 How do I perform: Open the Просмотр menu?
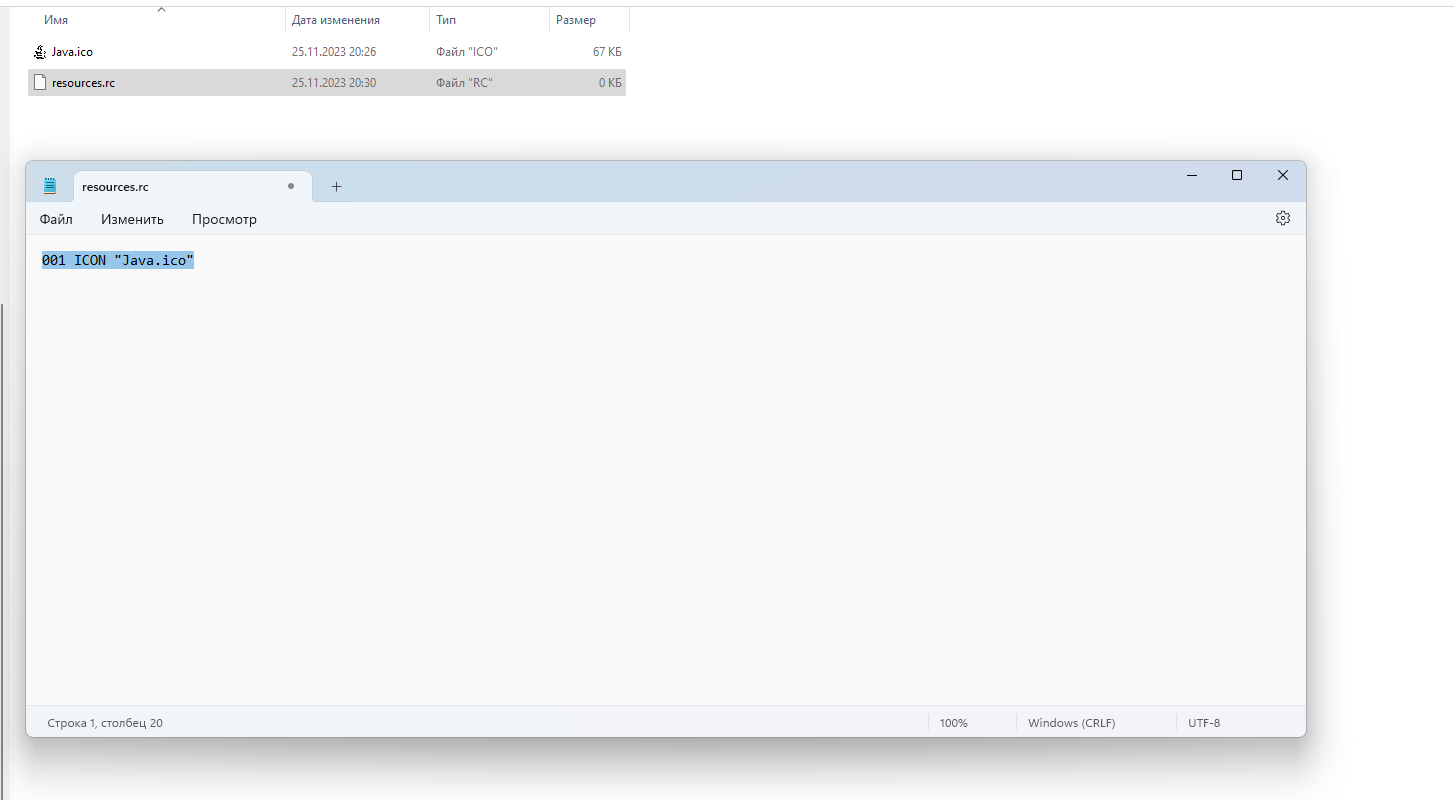click(224, 219)
